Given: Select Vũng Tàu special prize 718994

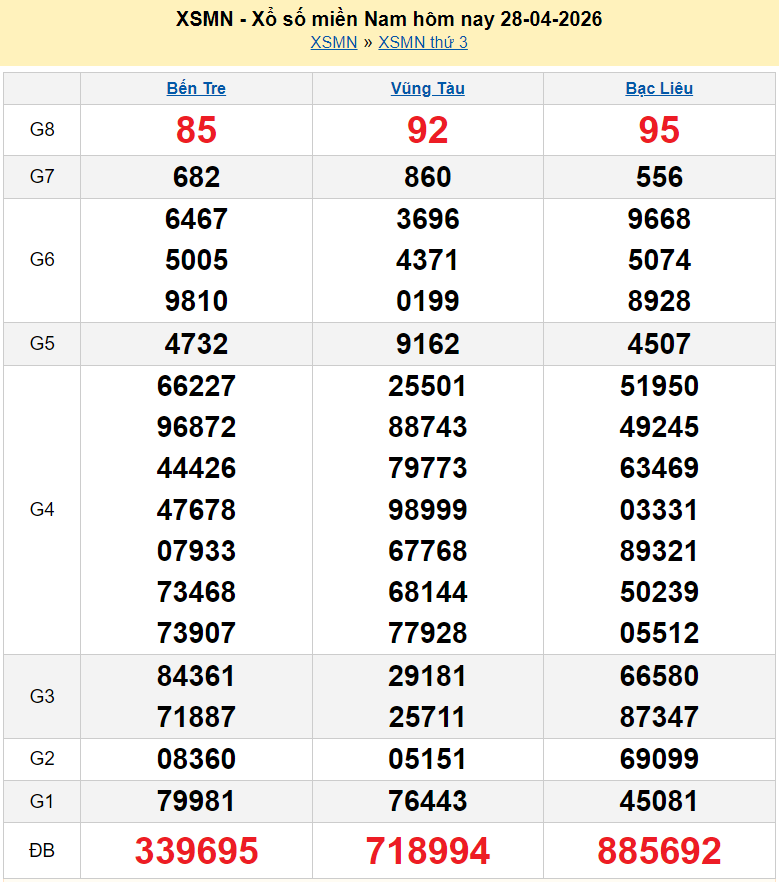Looking at the screenshot, I should 427,851.
